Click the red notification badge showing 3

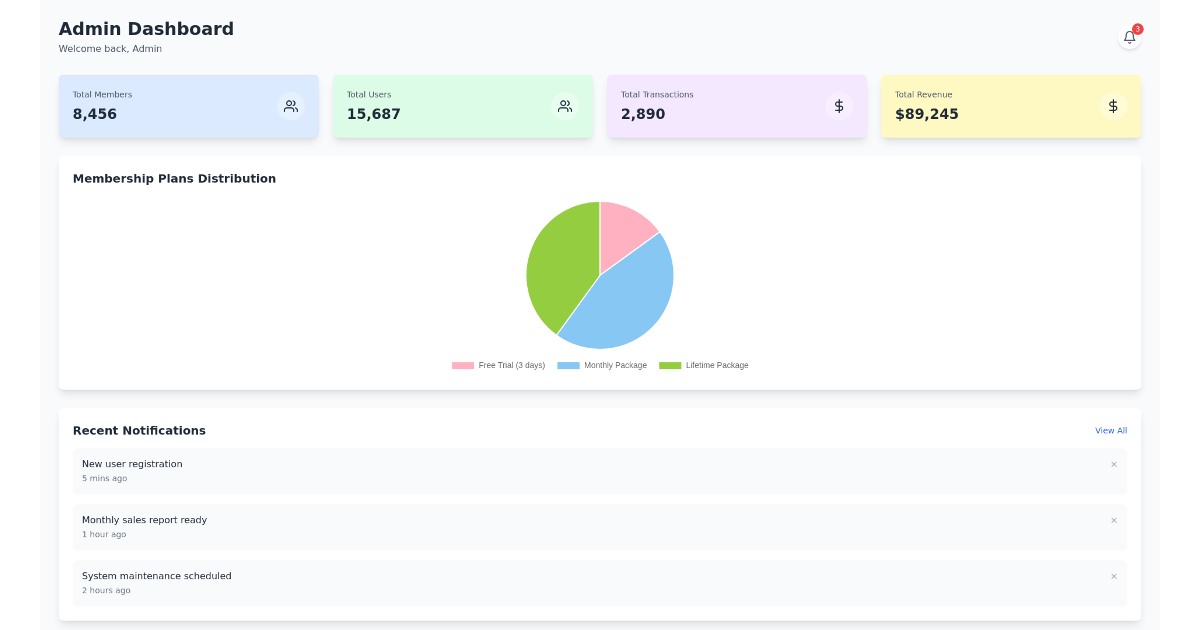click(1139, 27)
